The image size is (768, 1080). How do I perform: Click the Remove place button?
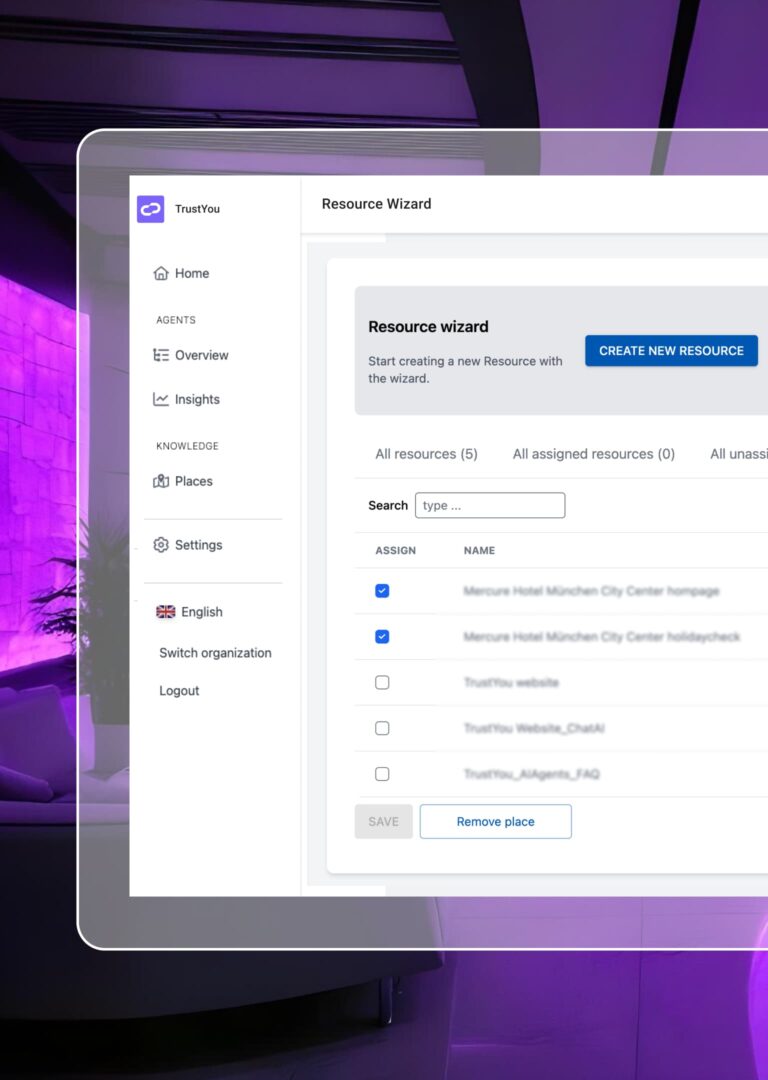(x=496, y=822)
